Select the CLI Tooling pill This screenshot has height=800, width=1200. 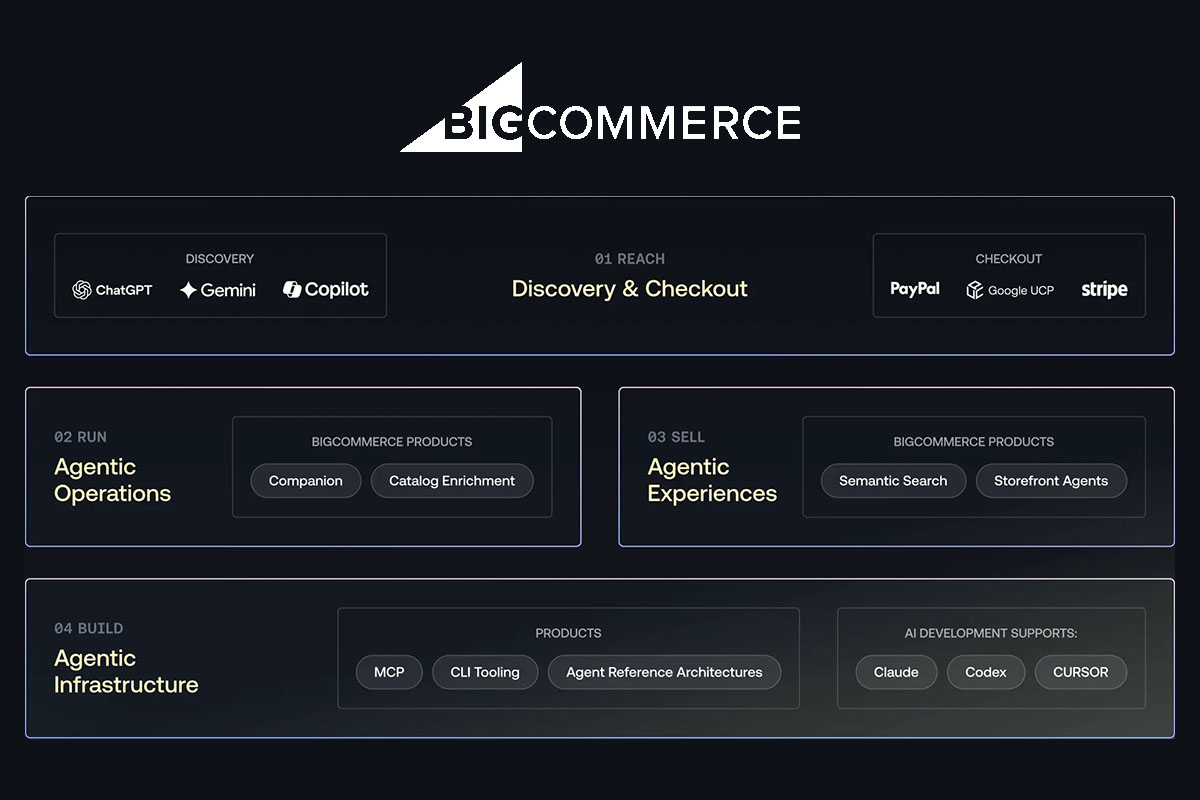[485, 672]
